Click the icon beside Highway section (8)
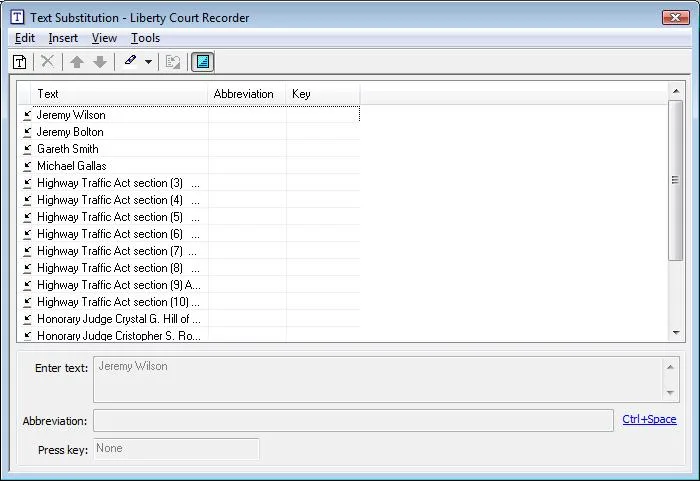The image size is (700, 481). point(27,268)
